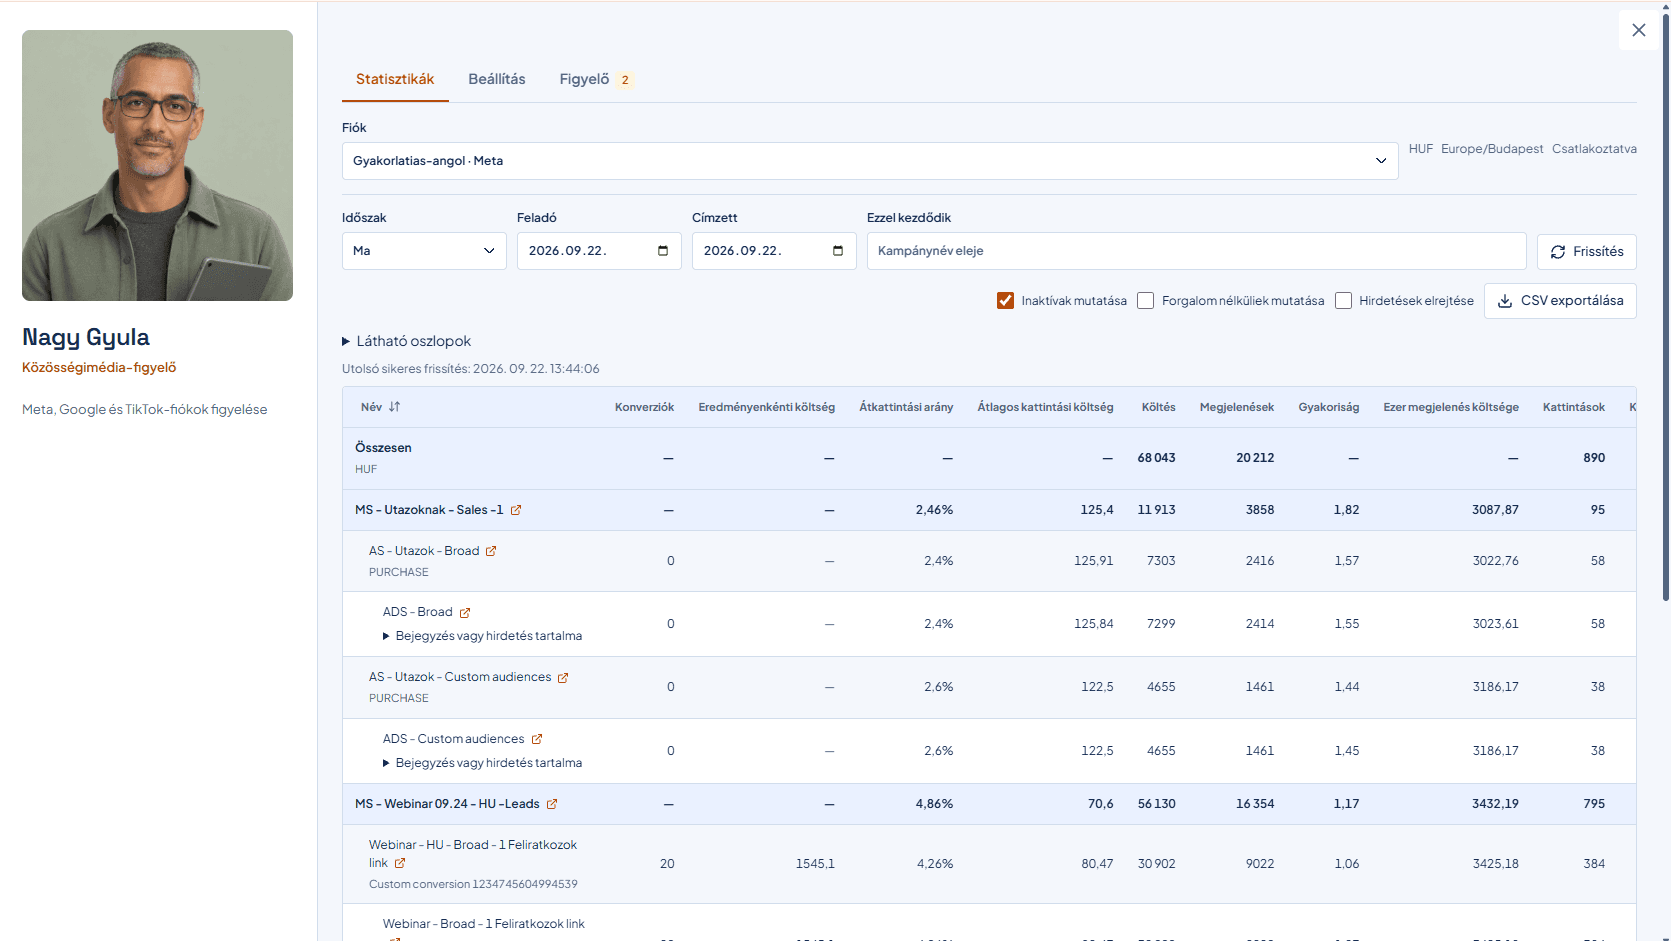Open external link beside AS - Utazok - Custom audiences
Viewport: 1671px width, 941px height.
point(563,678)
